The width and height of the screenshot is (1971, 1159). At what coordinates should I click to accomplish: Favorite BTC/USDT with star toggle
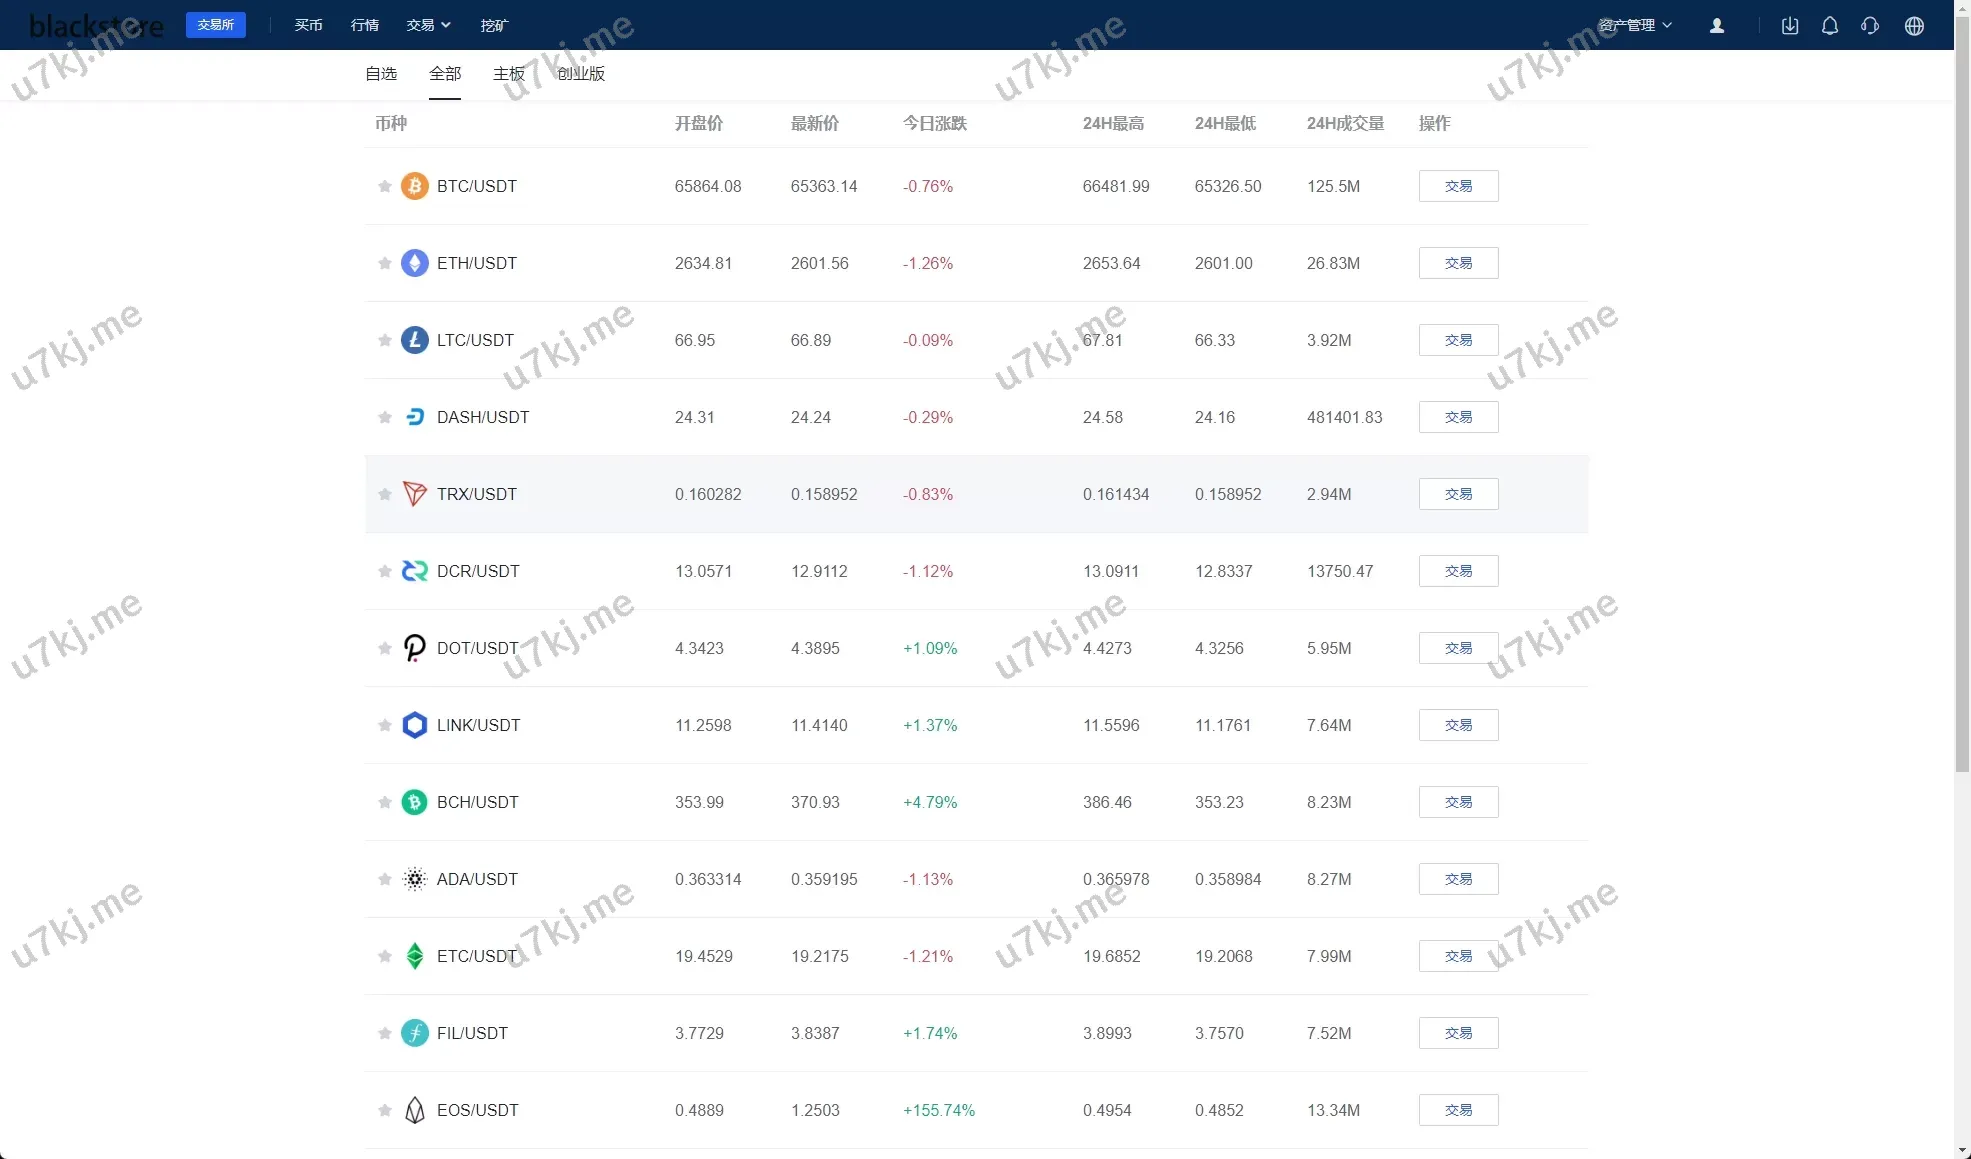384,186
